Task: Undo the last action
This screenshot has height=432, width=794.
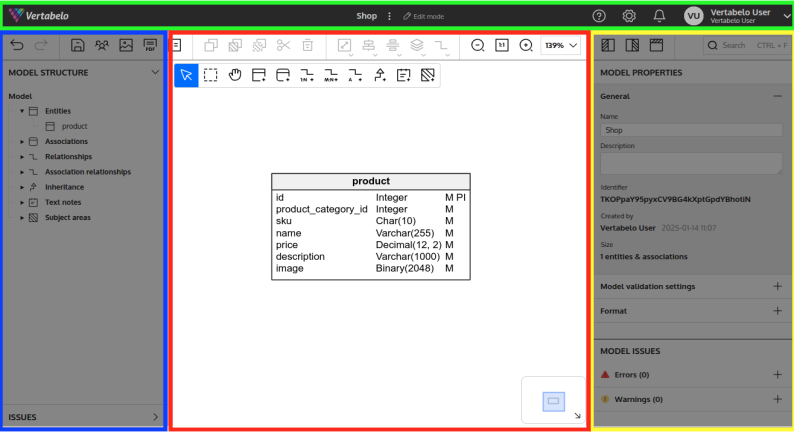Action: coord(18,45)
